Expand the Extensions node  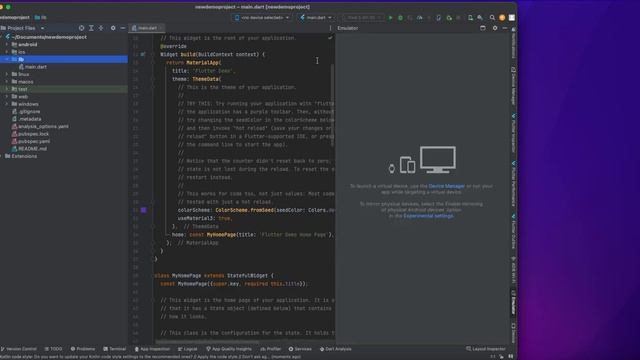click(2, 156)
